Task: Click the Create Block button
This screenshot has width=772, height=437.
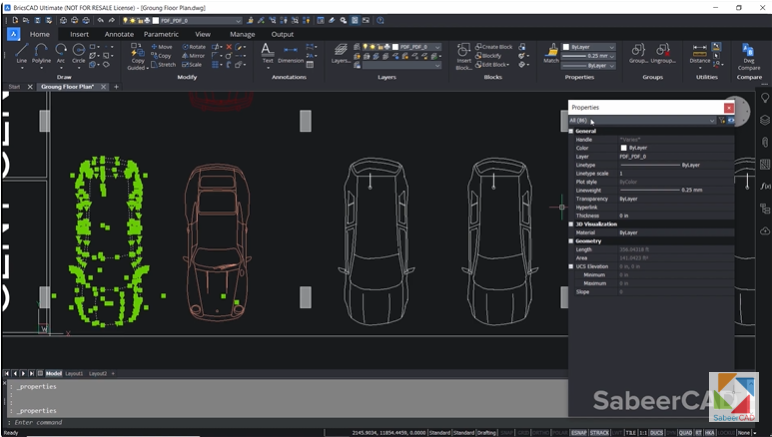Action: (x=494, y=47)
